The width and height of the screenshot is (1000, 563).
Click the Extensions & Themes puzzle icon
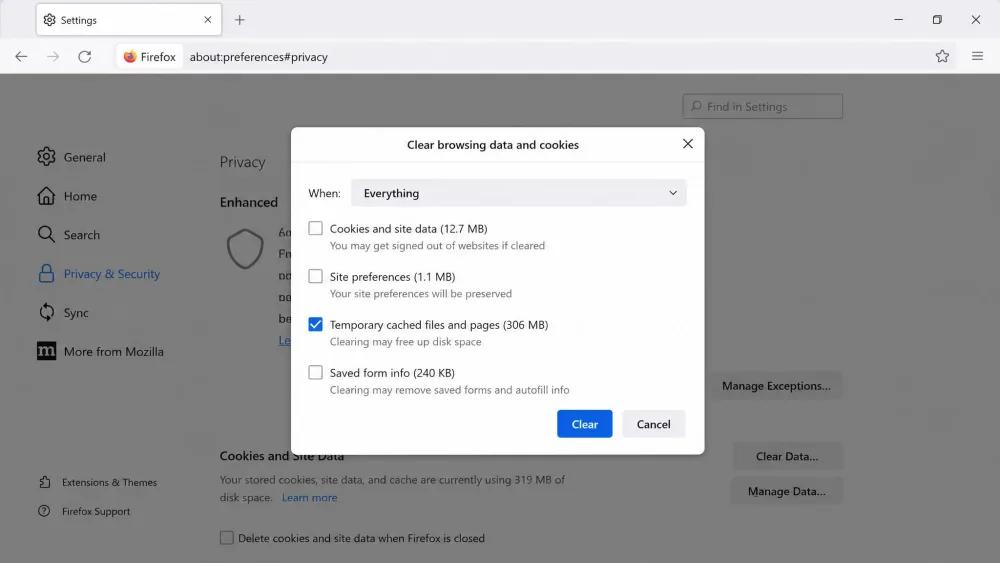pyautogui.click(x=45, y=482)
